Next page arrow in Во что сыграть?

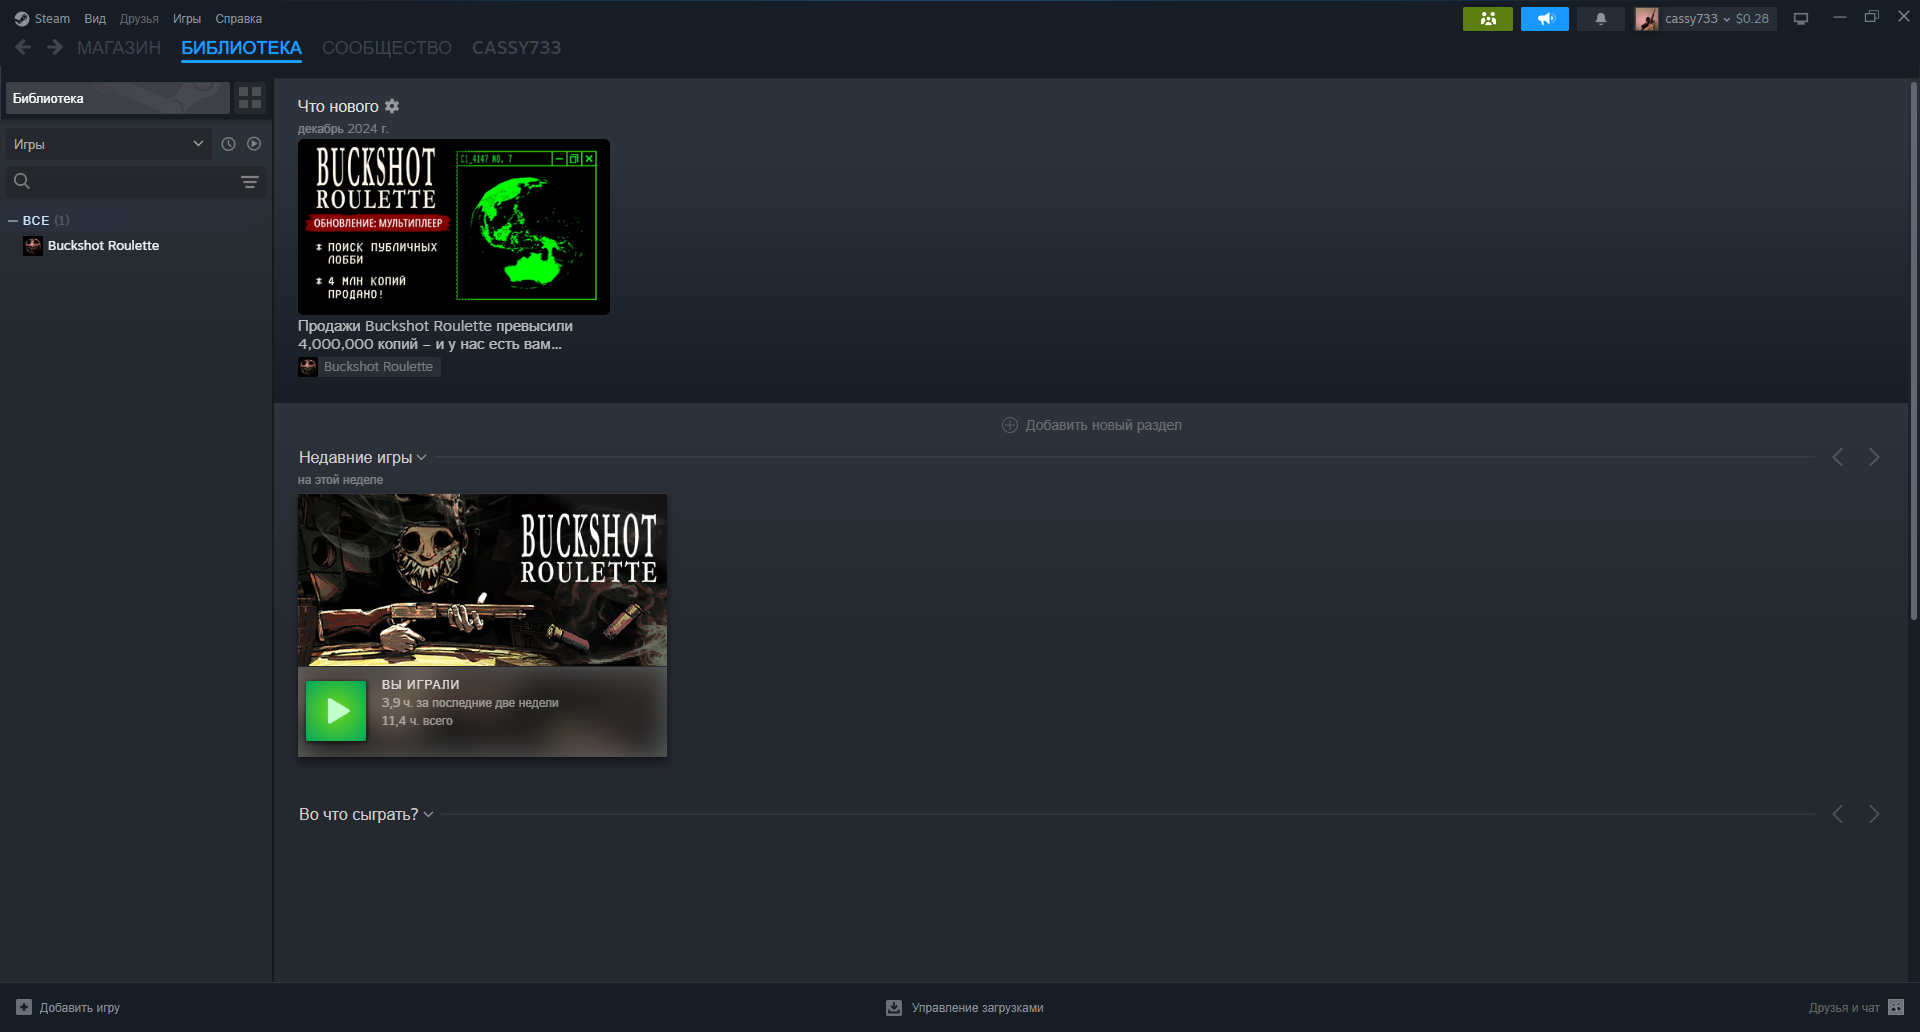click(1874, 814)
